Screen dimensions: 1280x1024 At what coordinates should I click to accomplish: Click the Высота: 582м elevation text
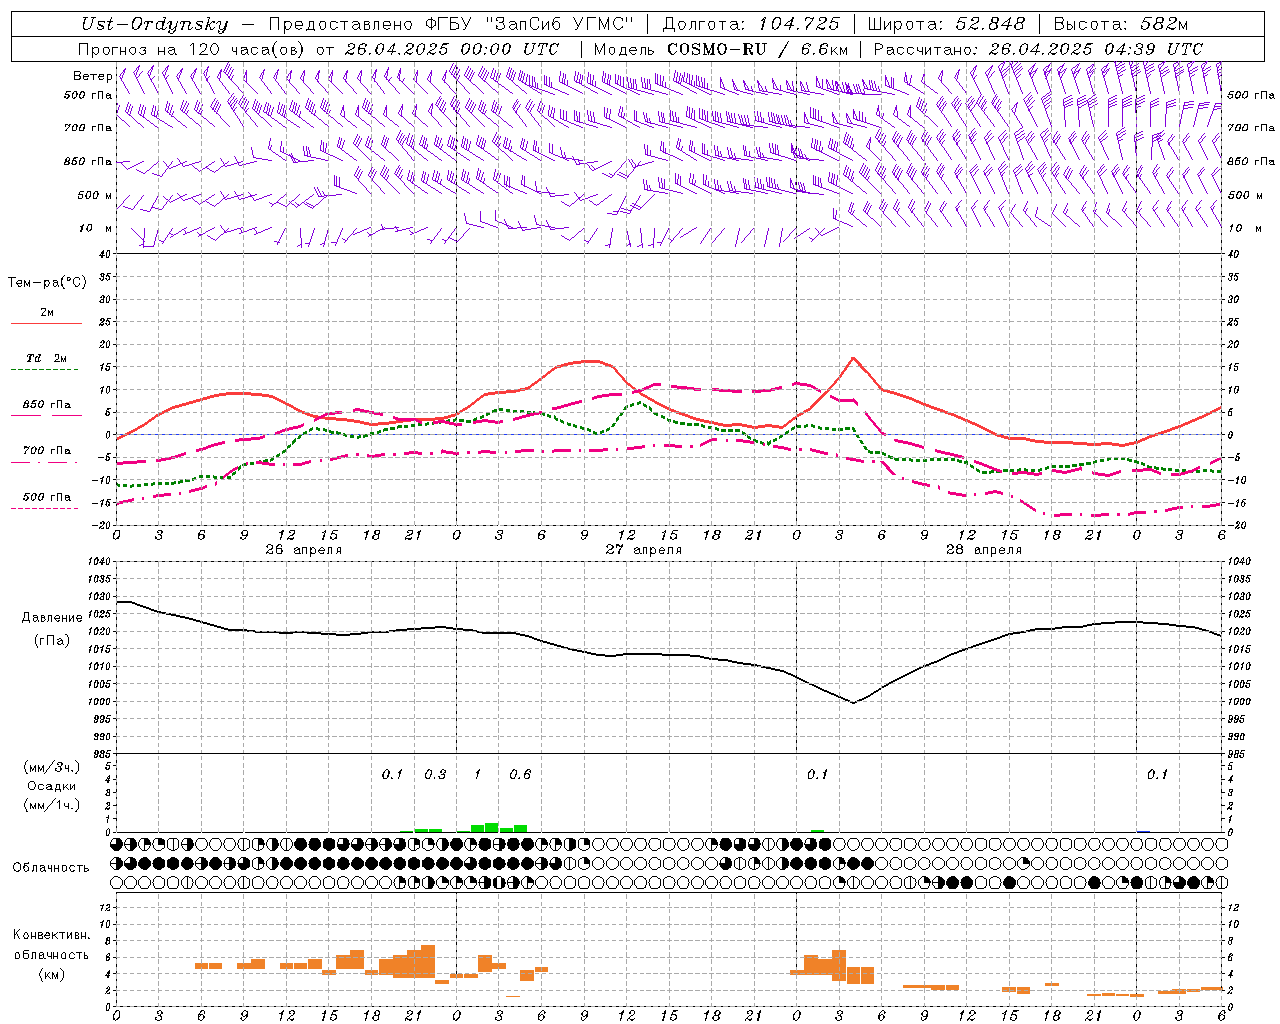[x=1121, y=24]
